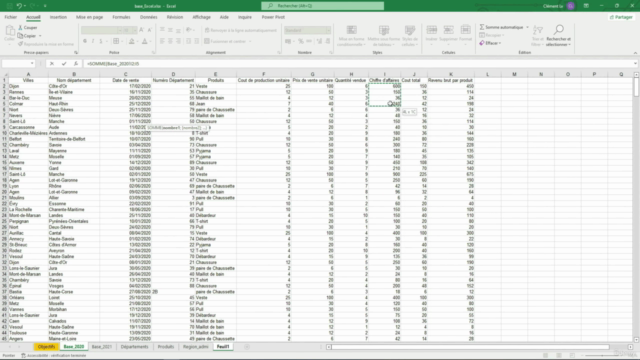Choose font color with the A swatch
The width and height of the screenshot is (640, 360).
[x=144, y=41]
